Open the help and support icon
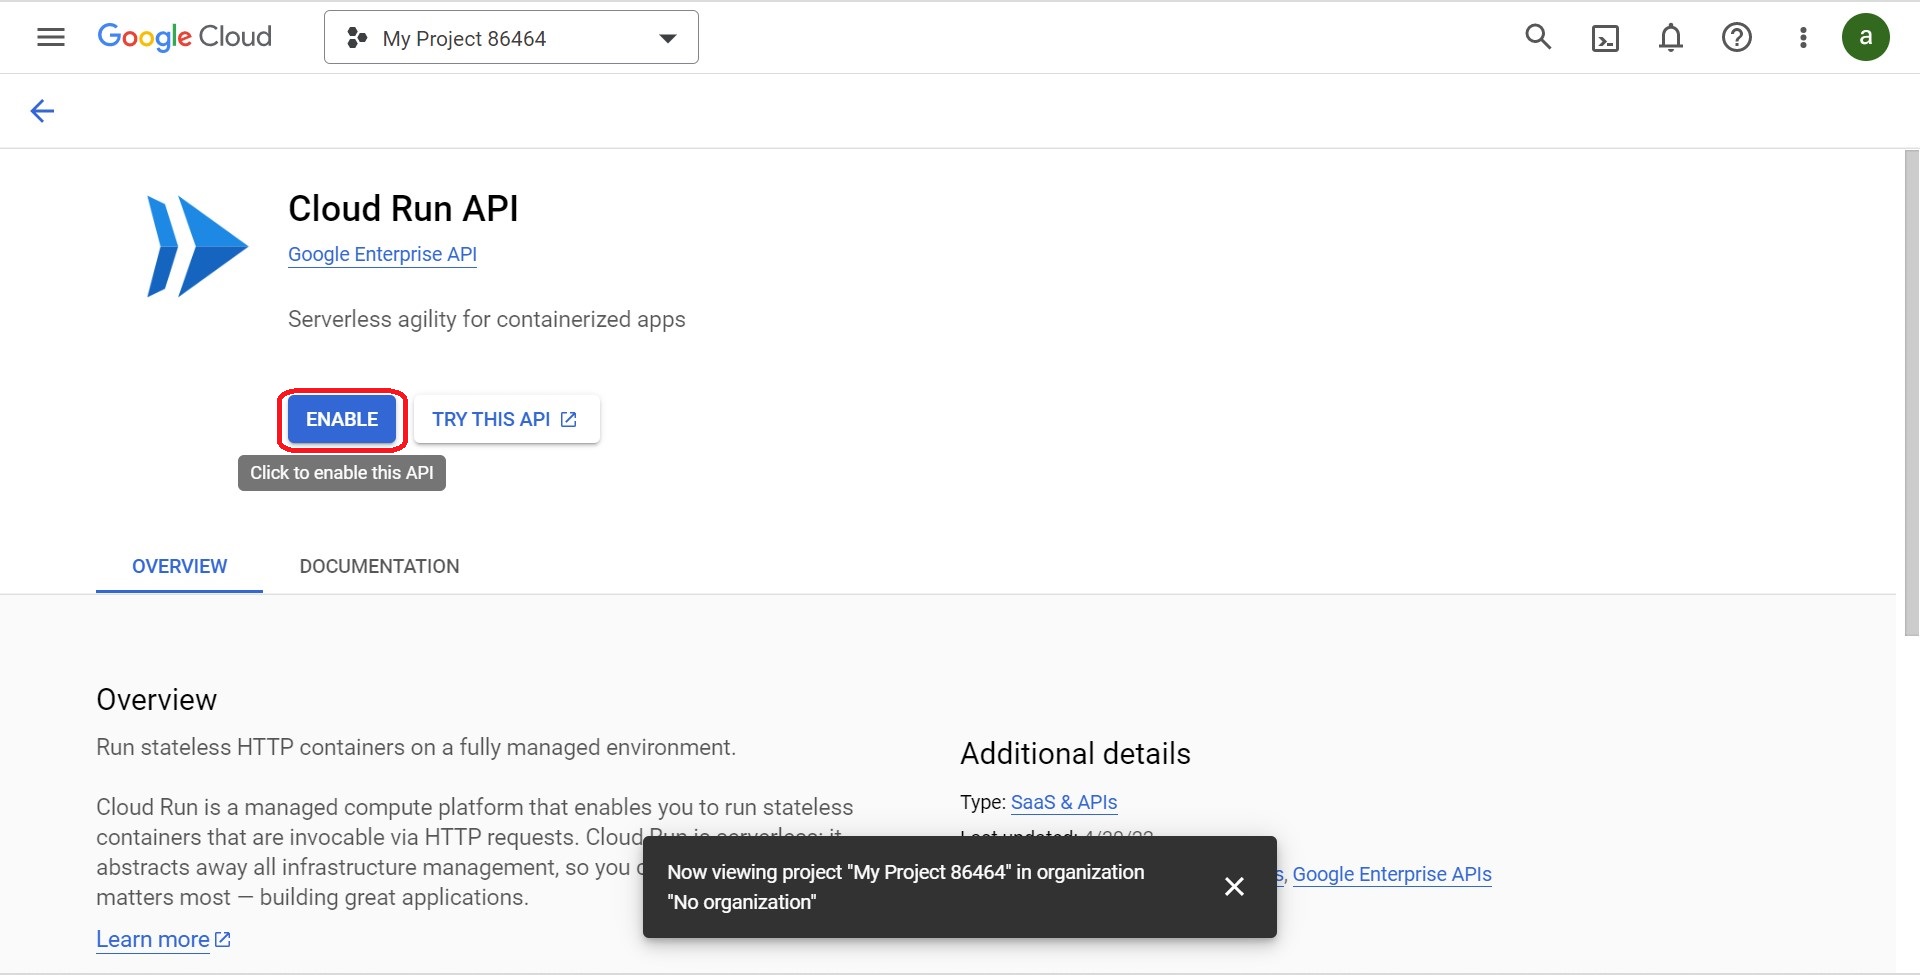 point(1737,37)
